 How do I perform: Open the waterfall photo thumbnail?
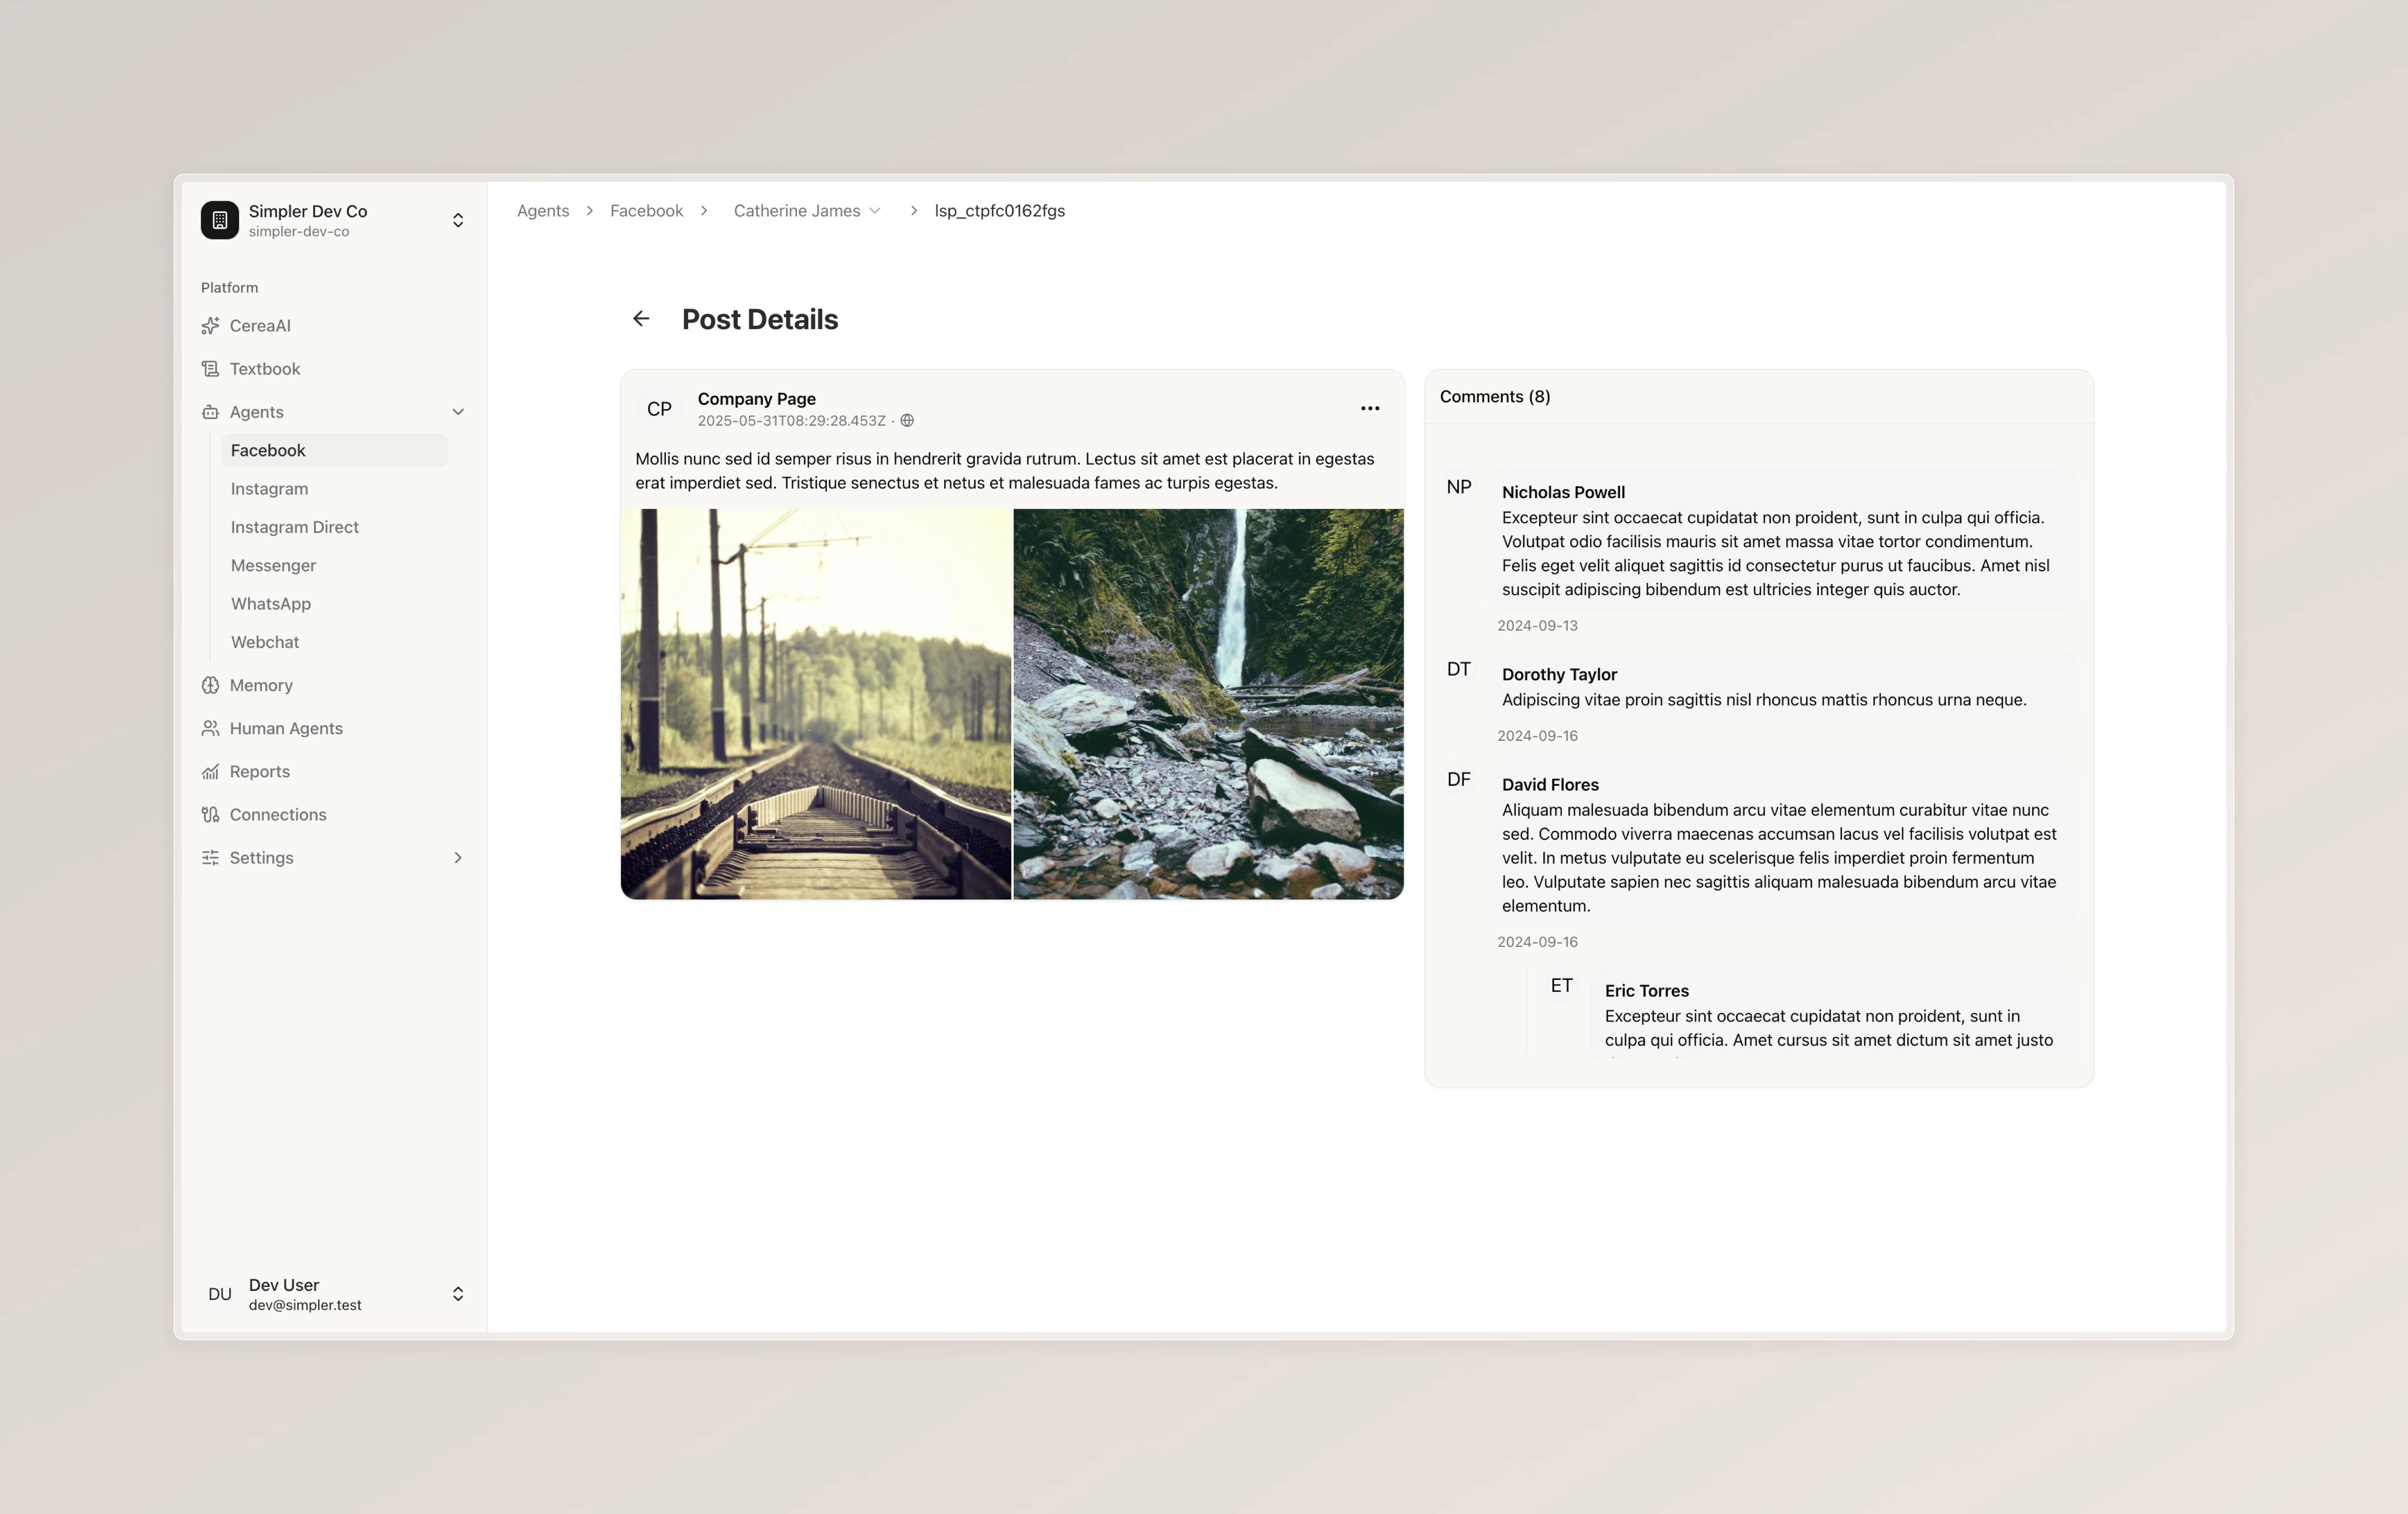pos(1208,704)
